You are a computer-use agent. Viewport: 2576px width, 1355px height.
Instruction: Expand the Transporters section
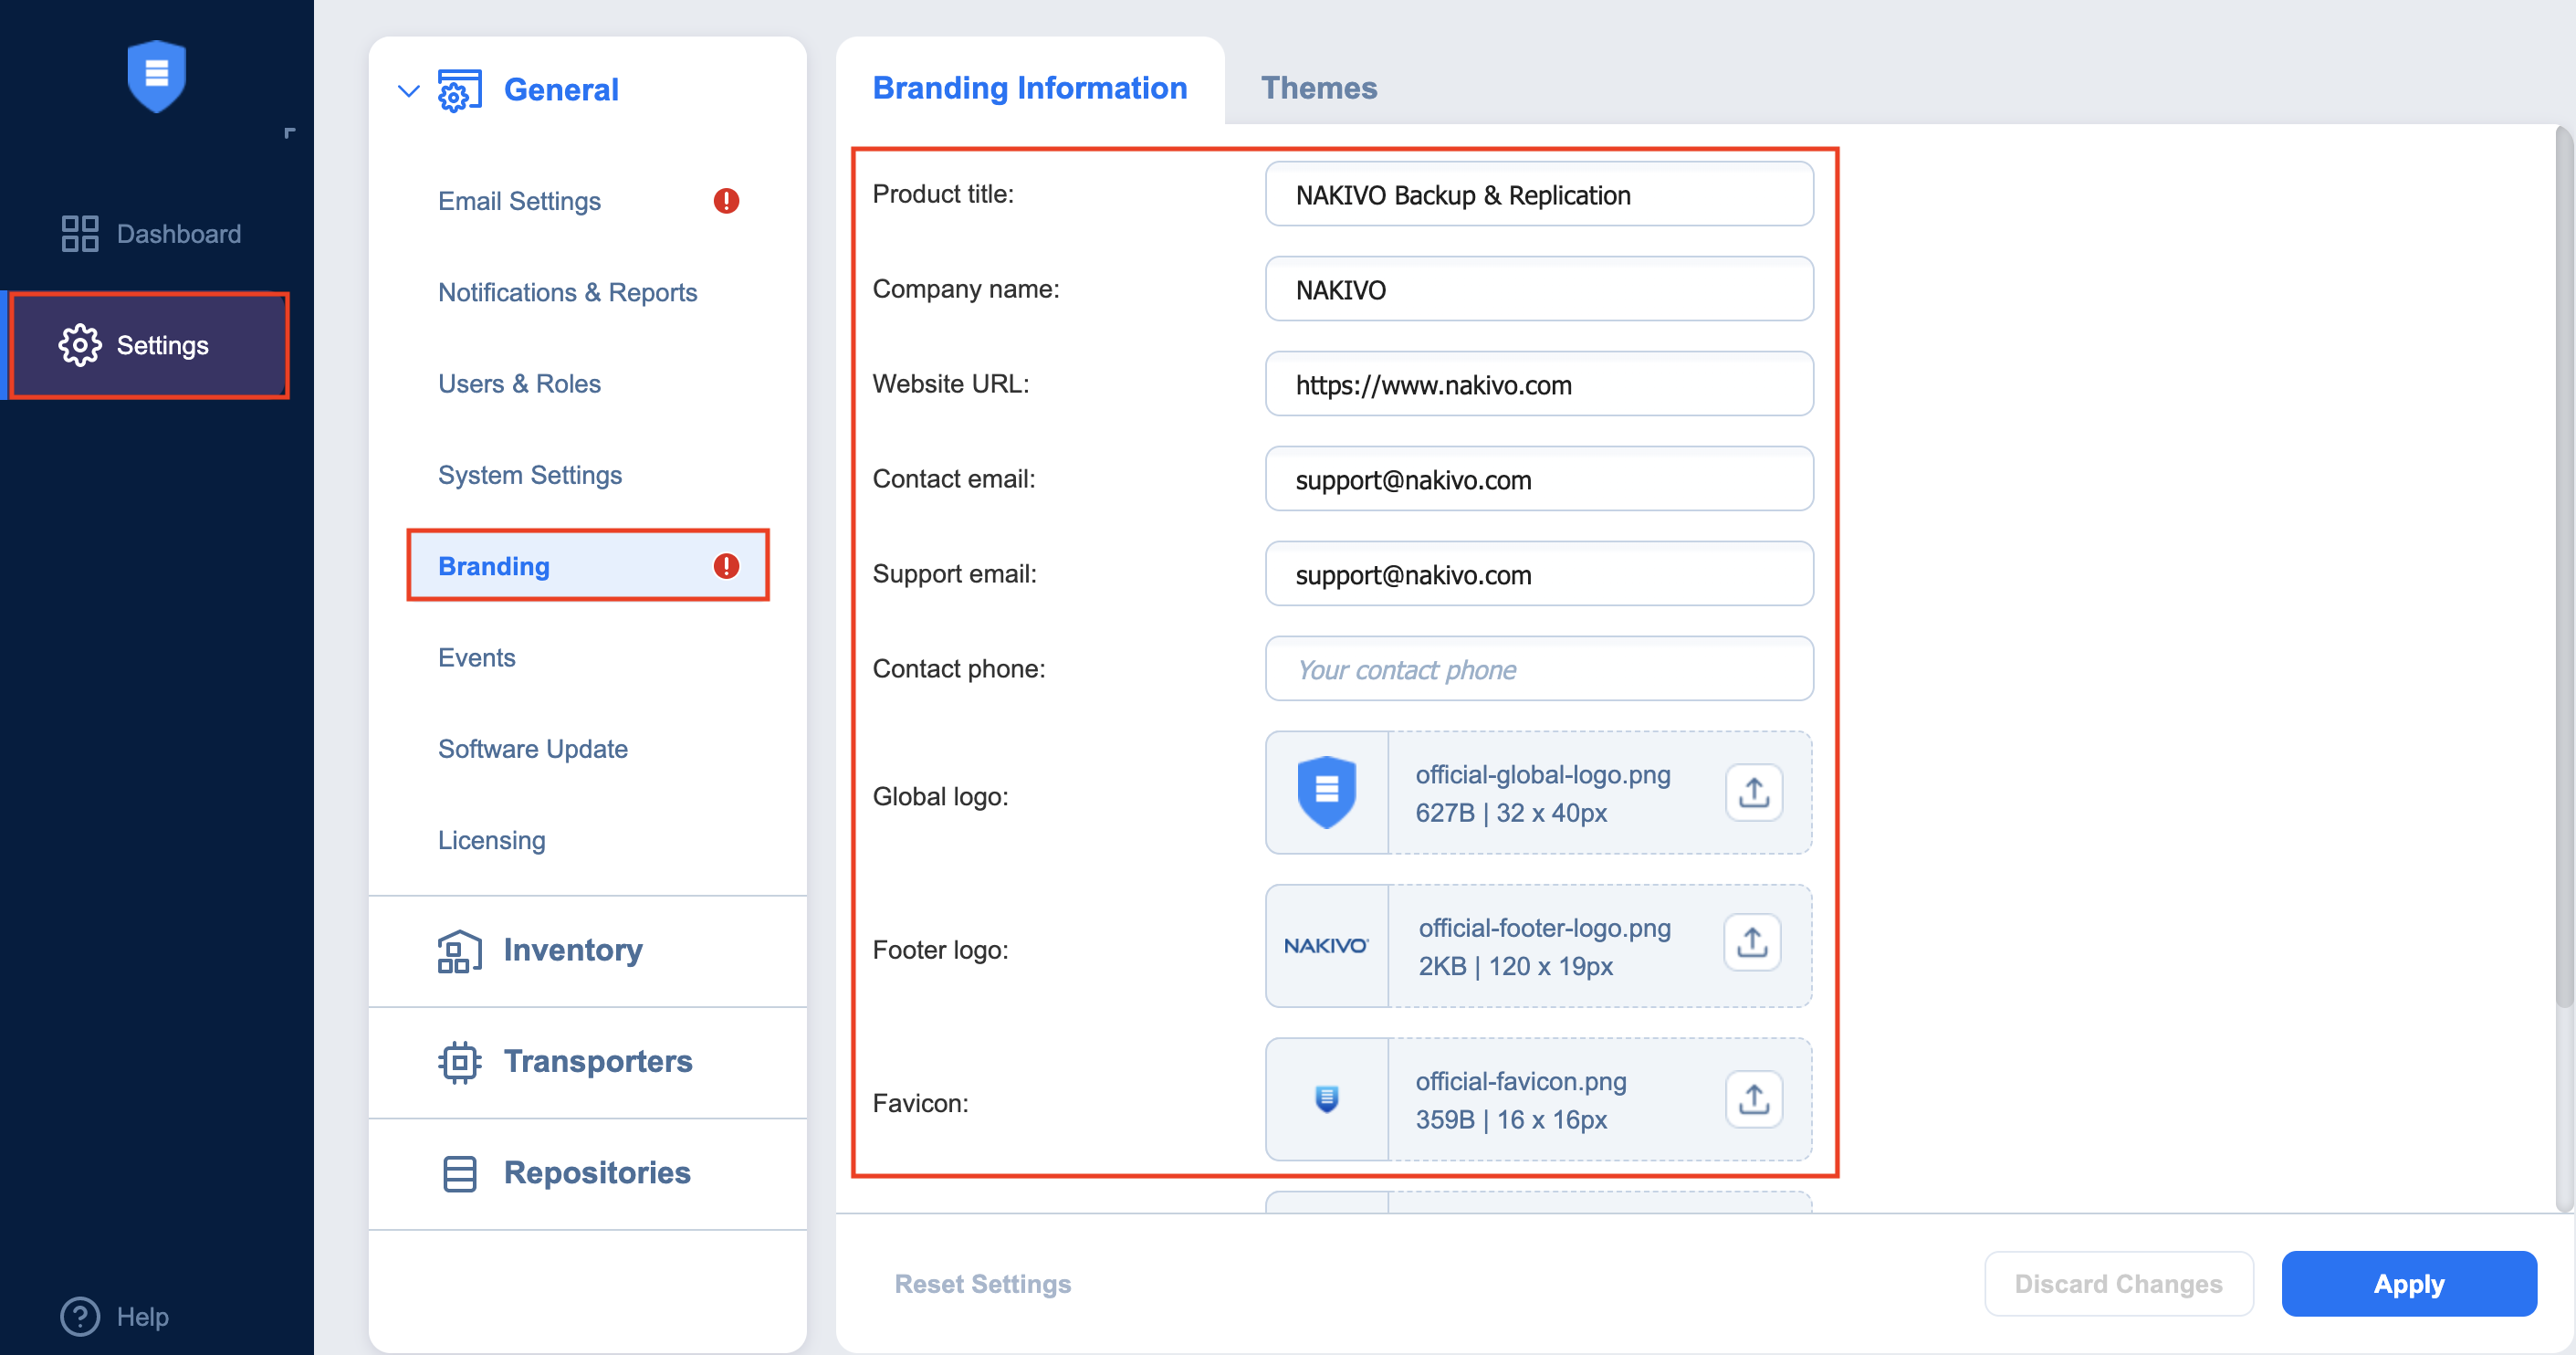tap(597, 1061)
